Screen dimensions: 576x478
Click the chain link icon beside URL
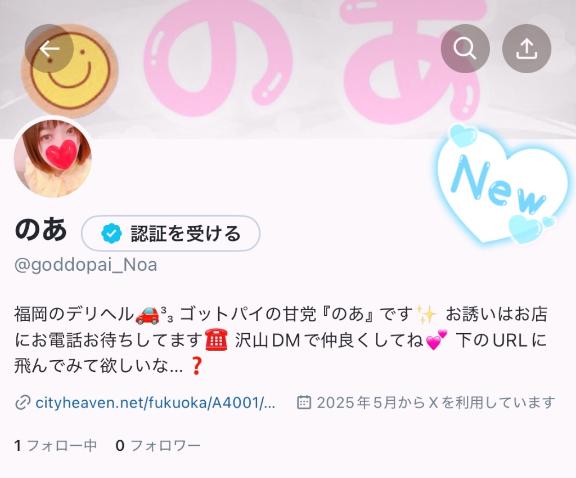(23, 403)
